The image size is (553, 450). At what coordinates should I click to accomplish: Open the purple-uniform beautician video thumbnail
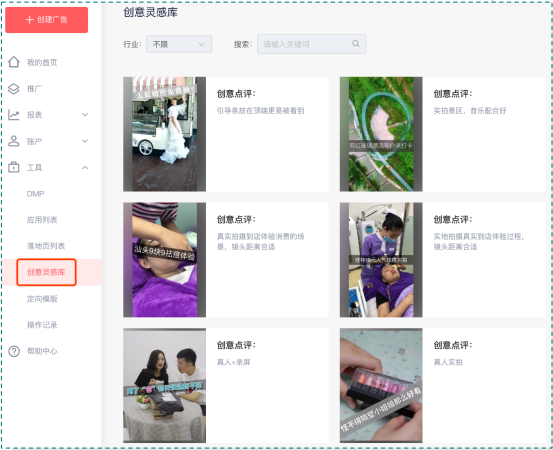click(381, 260)
